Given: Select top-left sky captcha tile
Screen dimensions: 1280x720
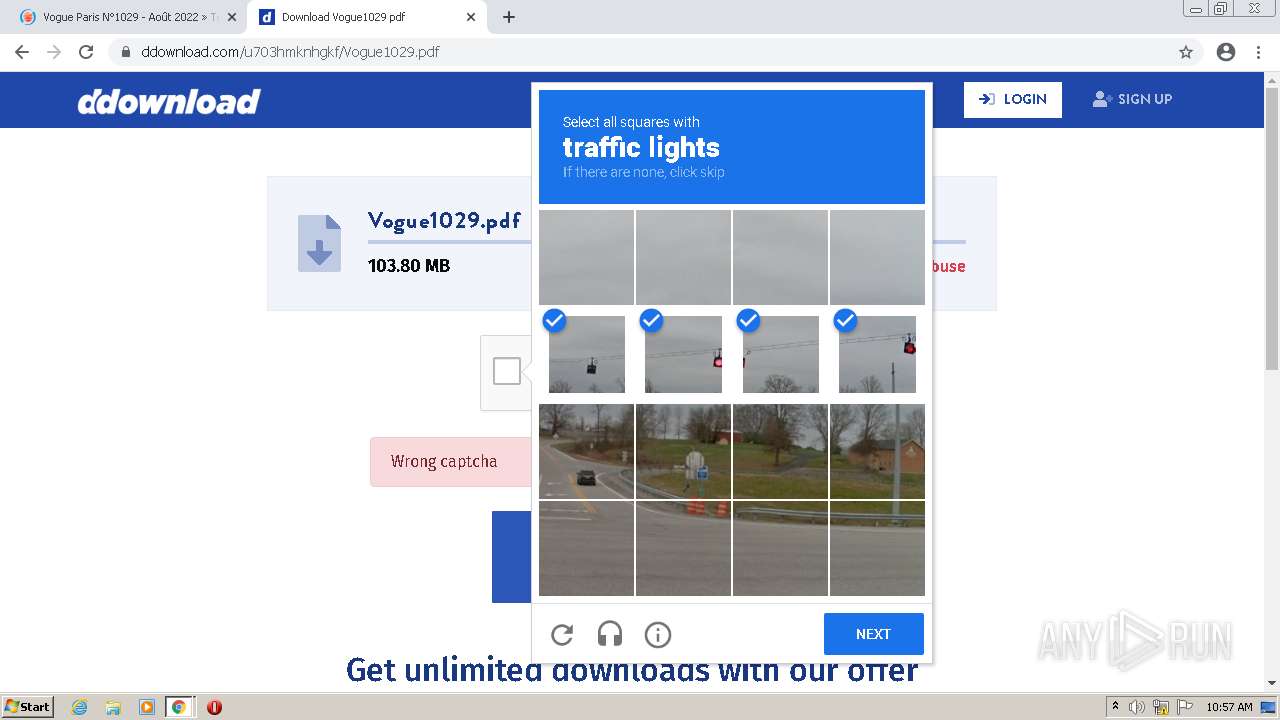Looking at the screenshot, I should coord(586,257).
